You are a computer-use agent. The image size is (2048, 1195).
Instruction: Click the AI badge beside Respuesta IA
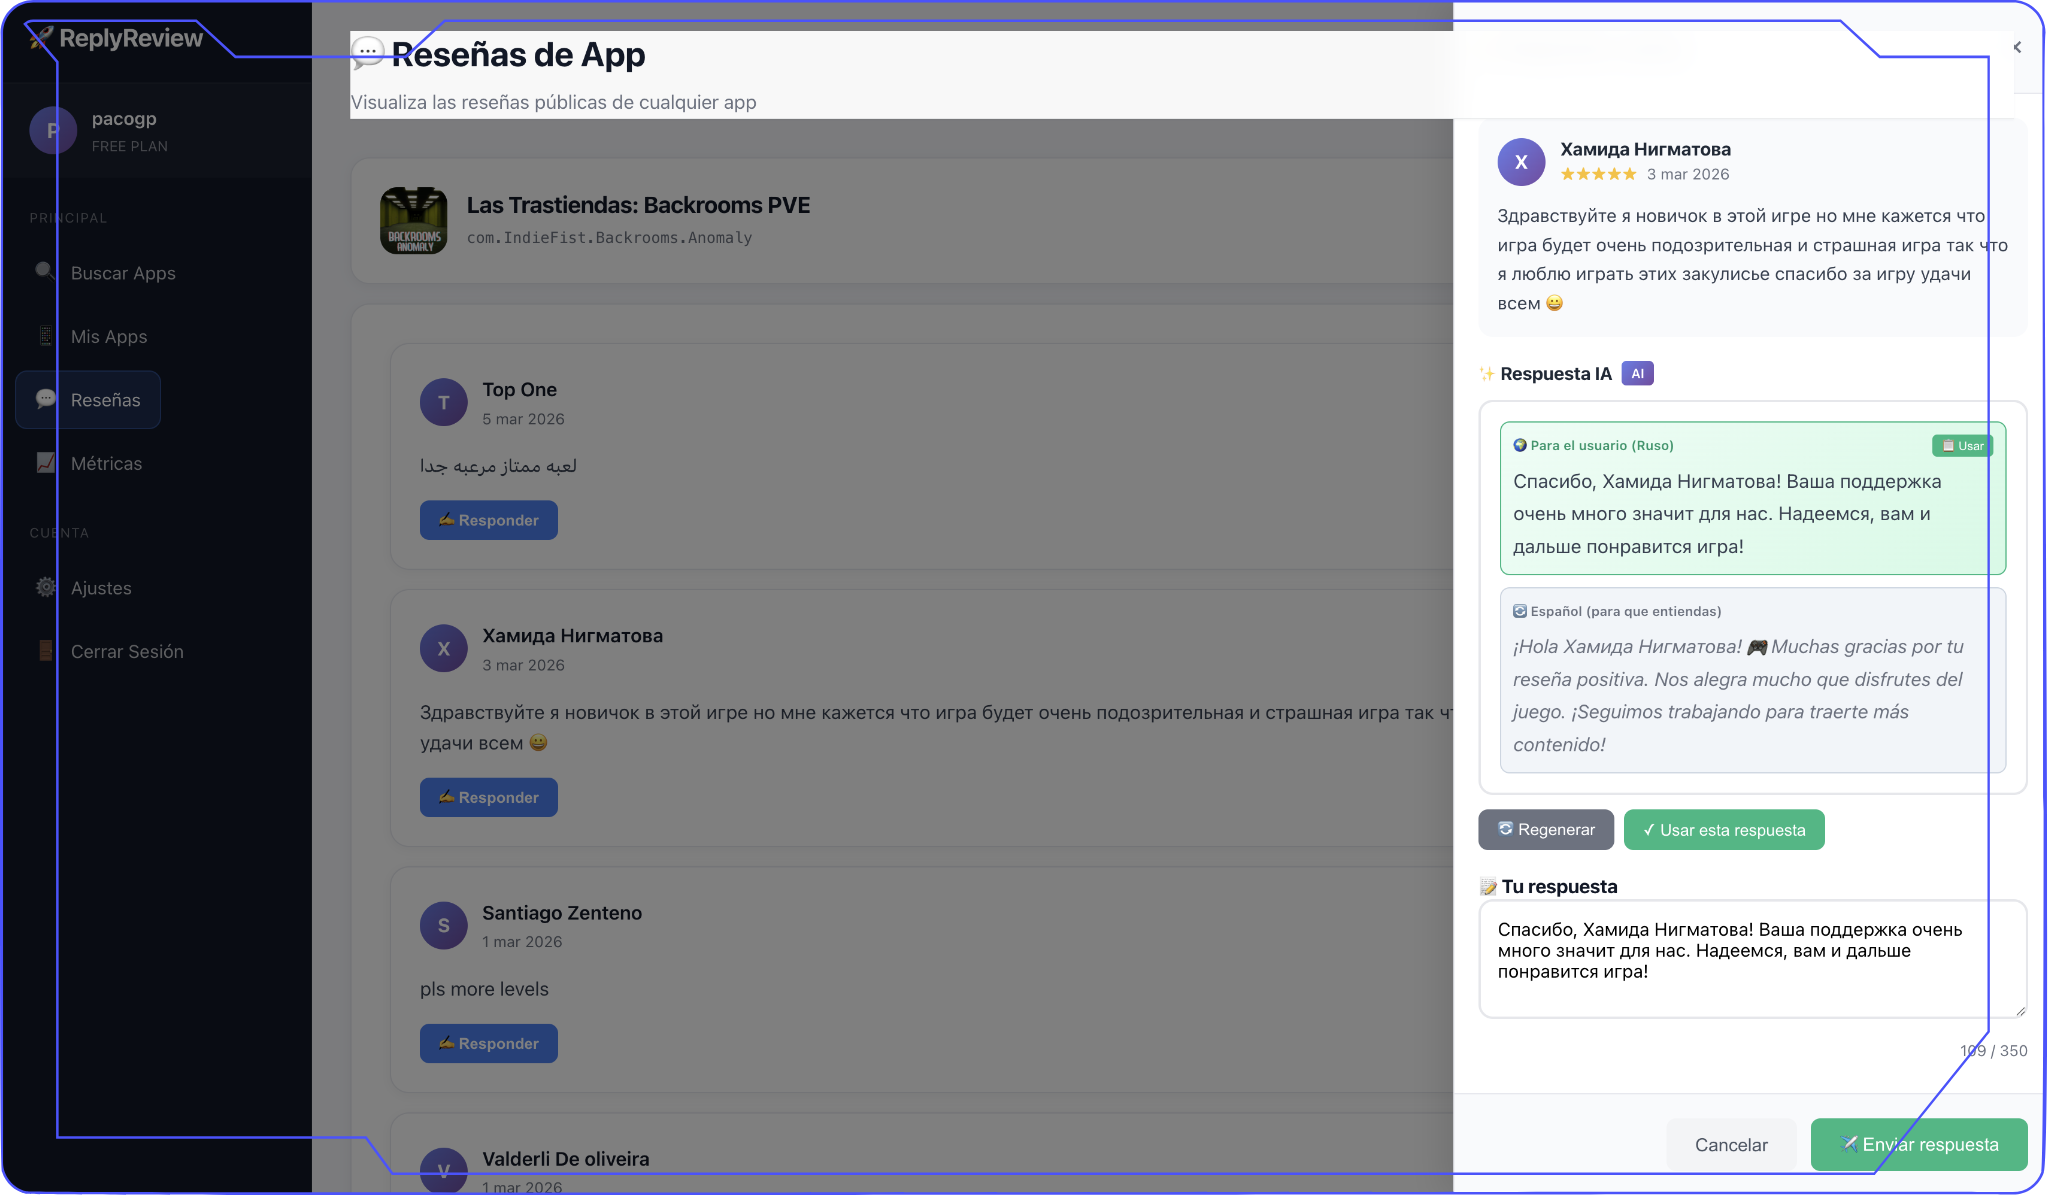[x=1637, y=373]
